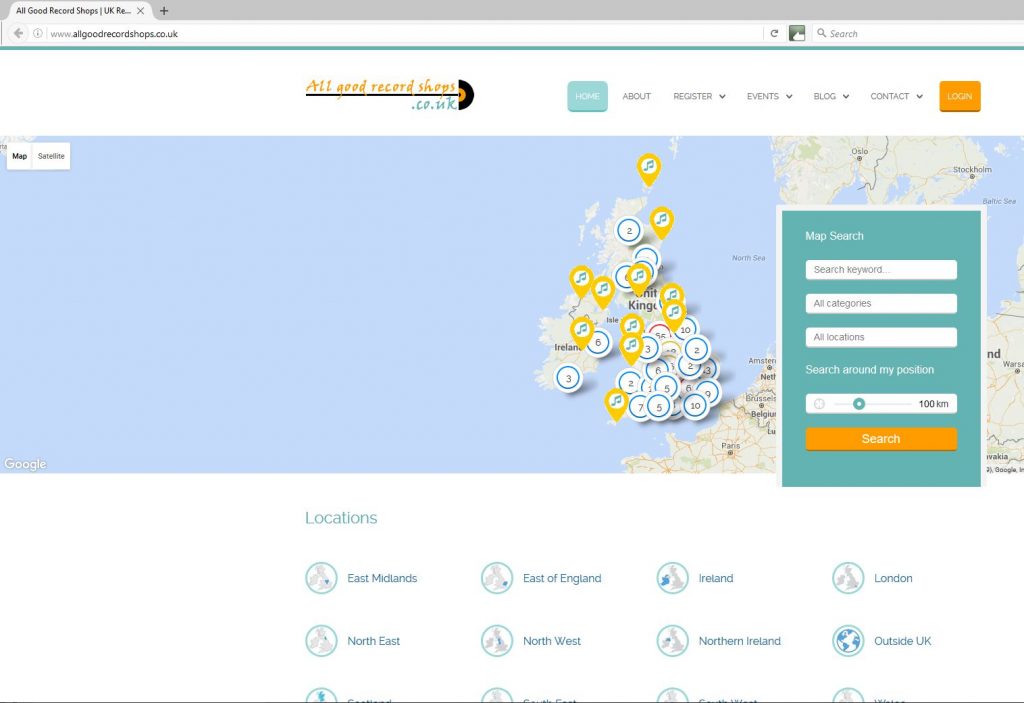Click the northernmost music note map pin
1024x703 pixels.
648,169
